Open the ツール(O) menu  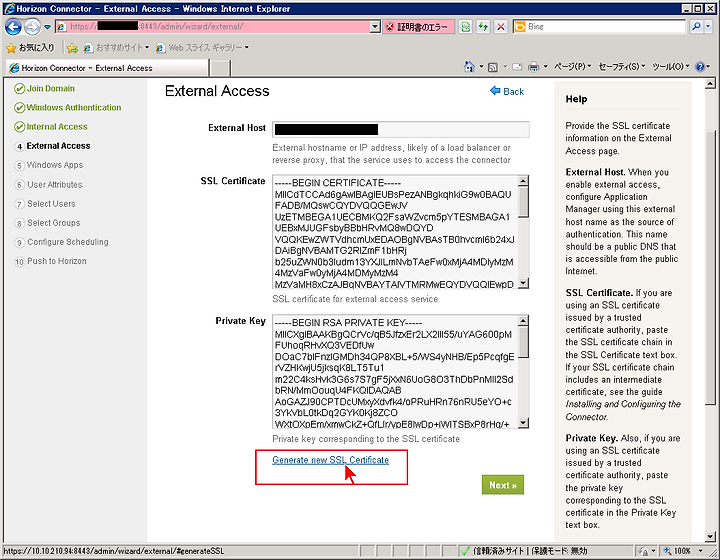[x=671, y=67]
